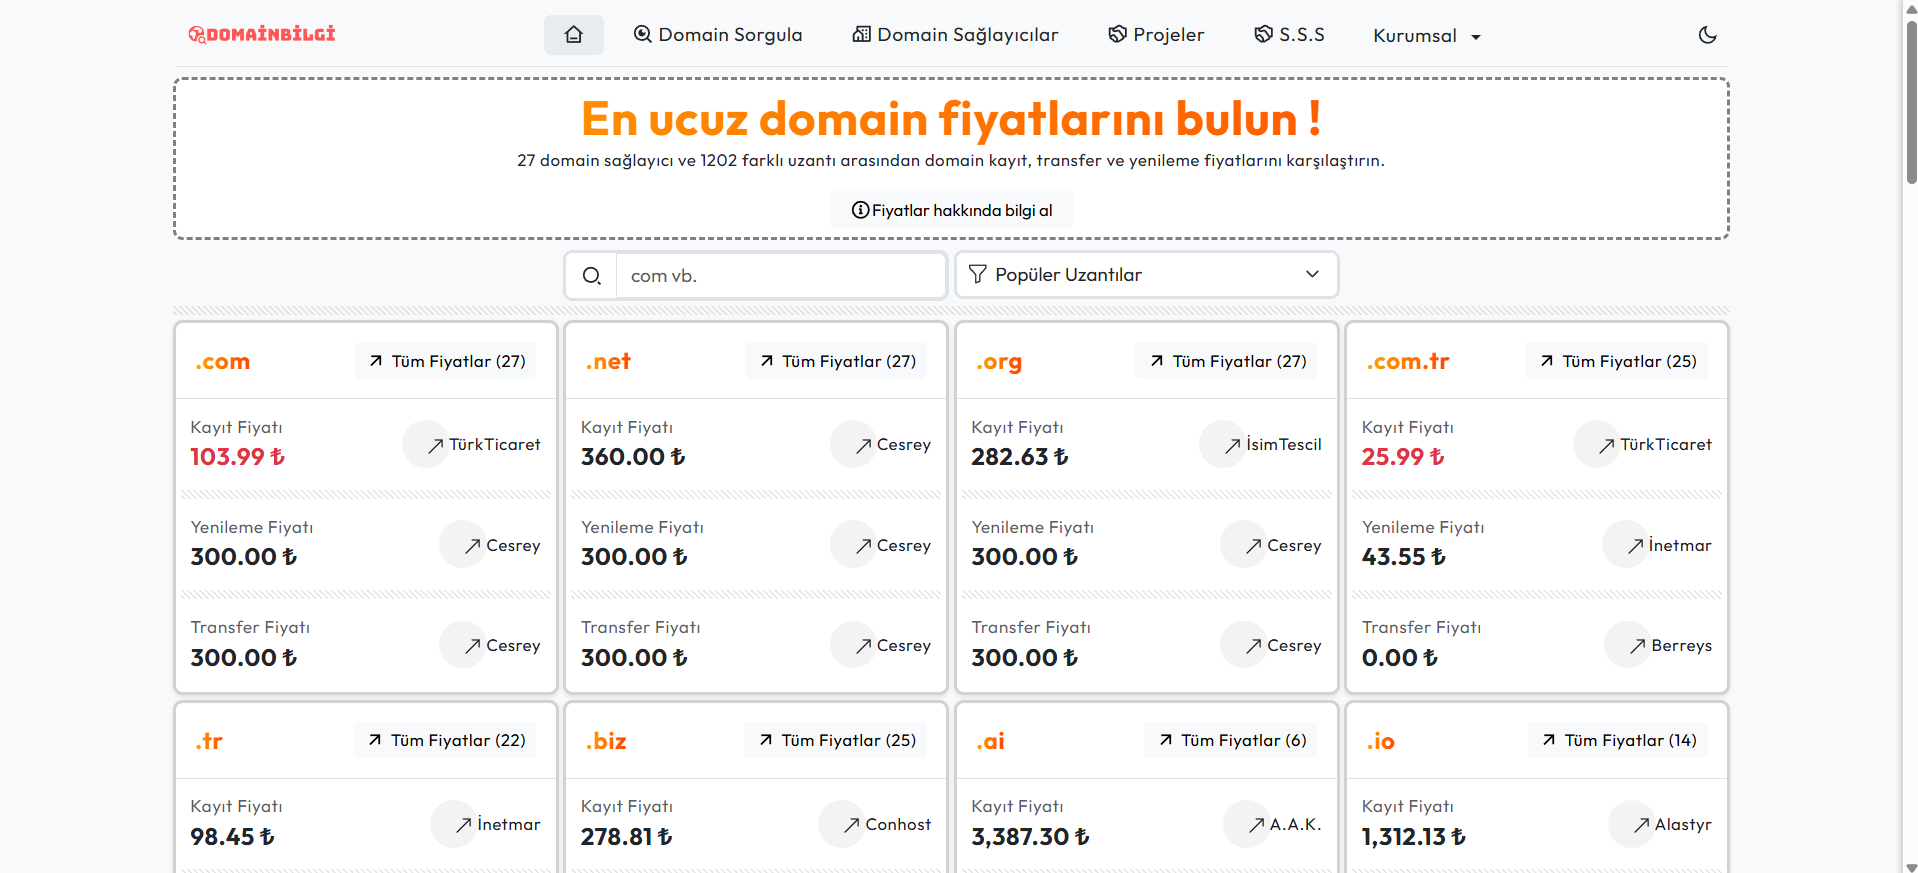Go to Domain Sağlayıcılar page

(955, 35)
